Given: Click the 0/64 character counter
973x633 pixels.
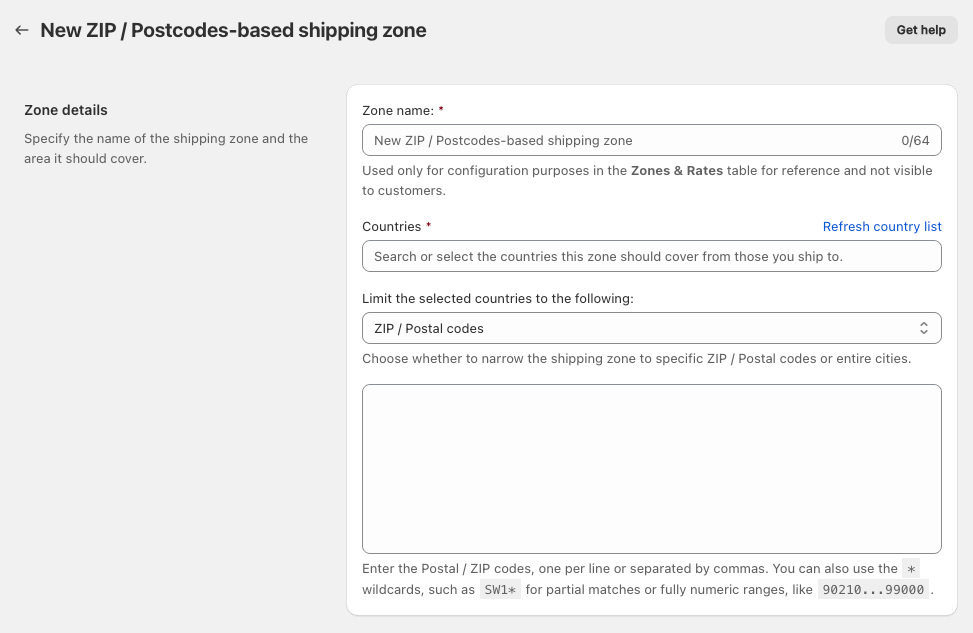Looking at the screenshot, I should point(915,141).
